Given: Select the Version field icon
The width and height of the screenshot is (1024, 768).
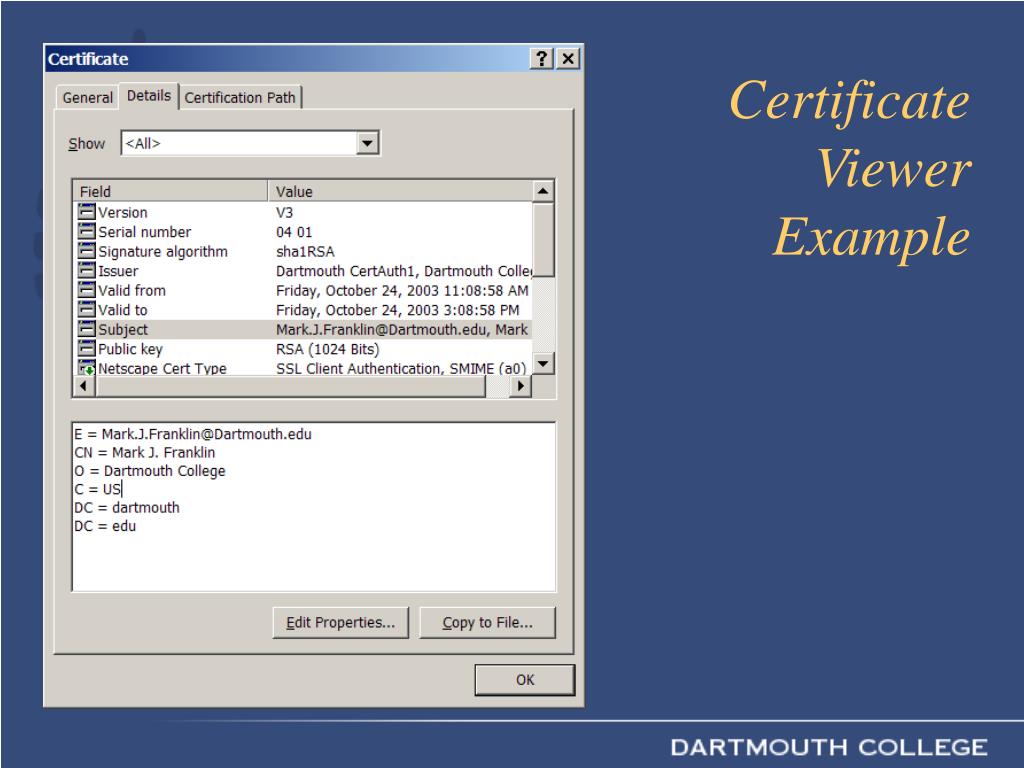Looking at the screenshot, I should point(86,212).
